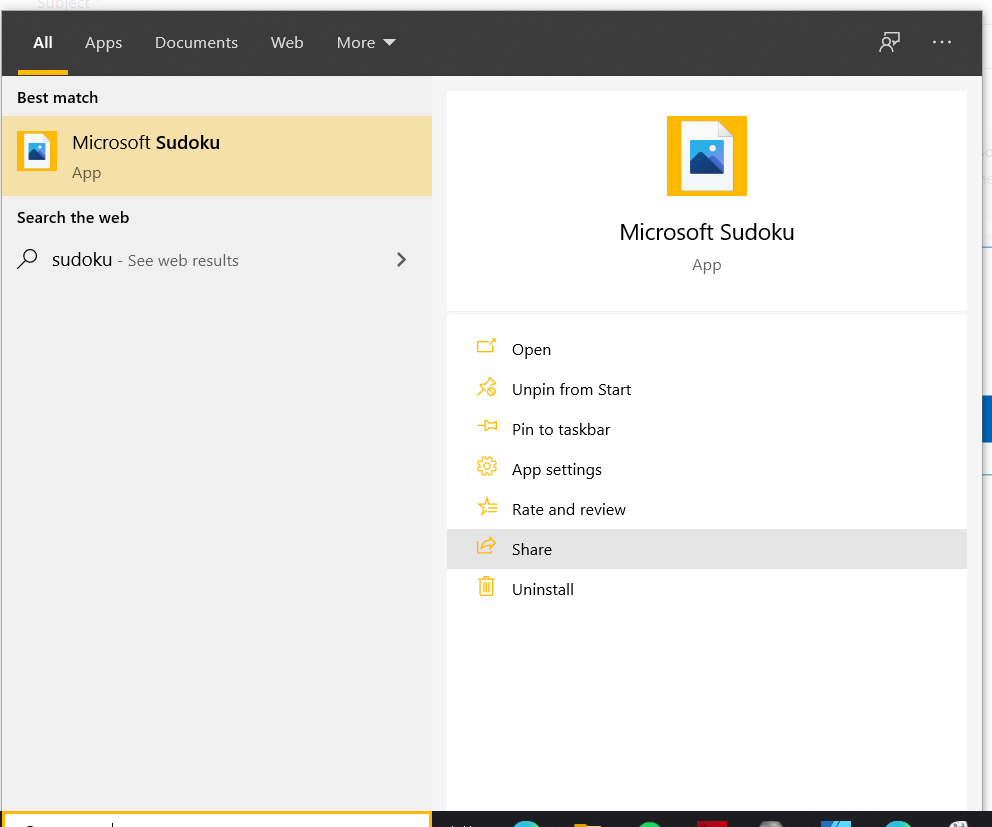Expand web results chevron arrow for sudoku
The width and height of the screenshot is (992, 827).
tap(401, 259)
